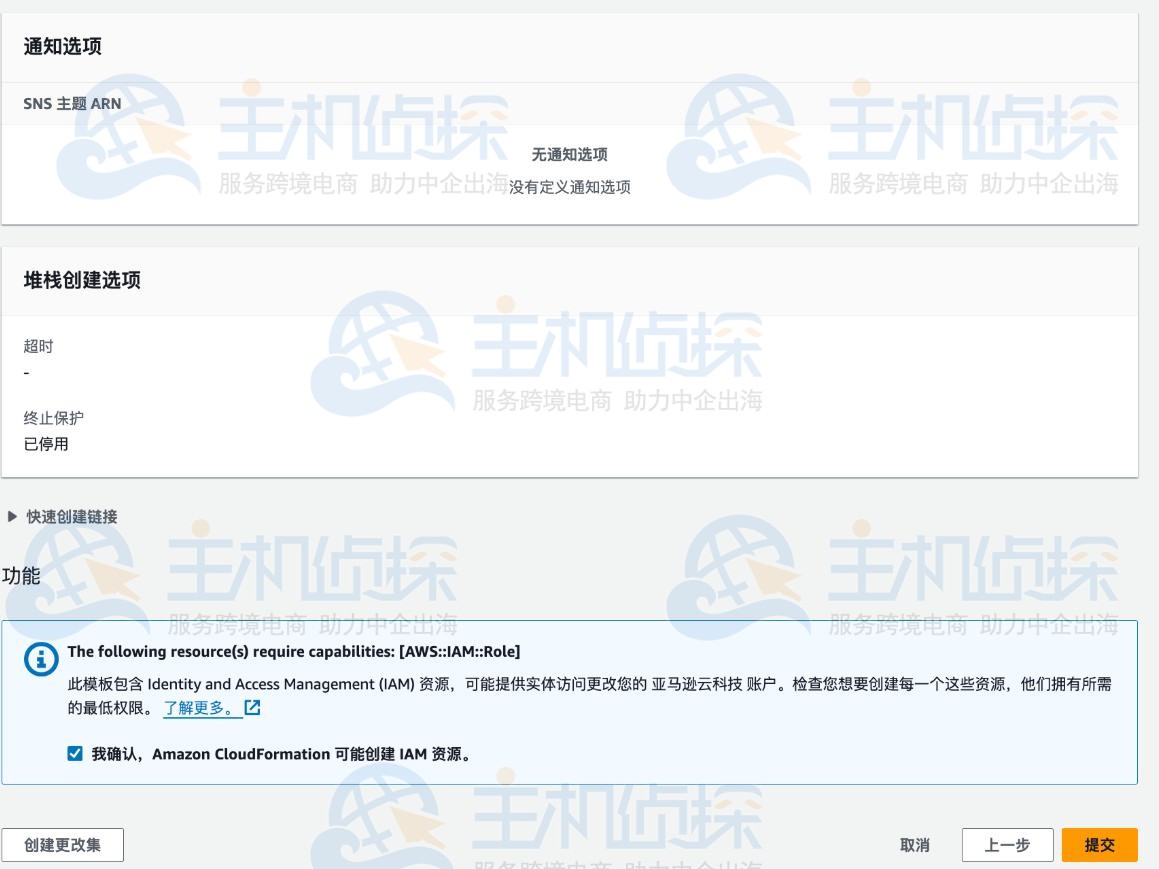Image resolution: width=1159 pixels, height=869 pixels.
Task: Click the 没有定义通知选项 message
Action: tap(569, 187)
